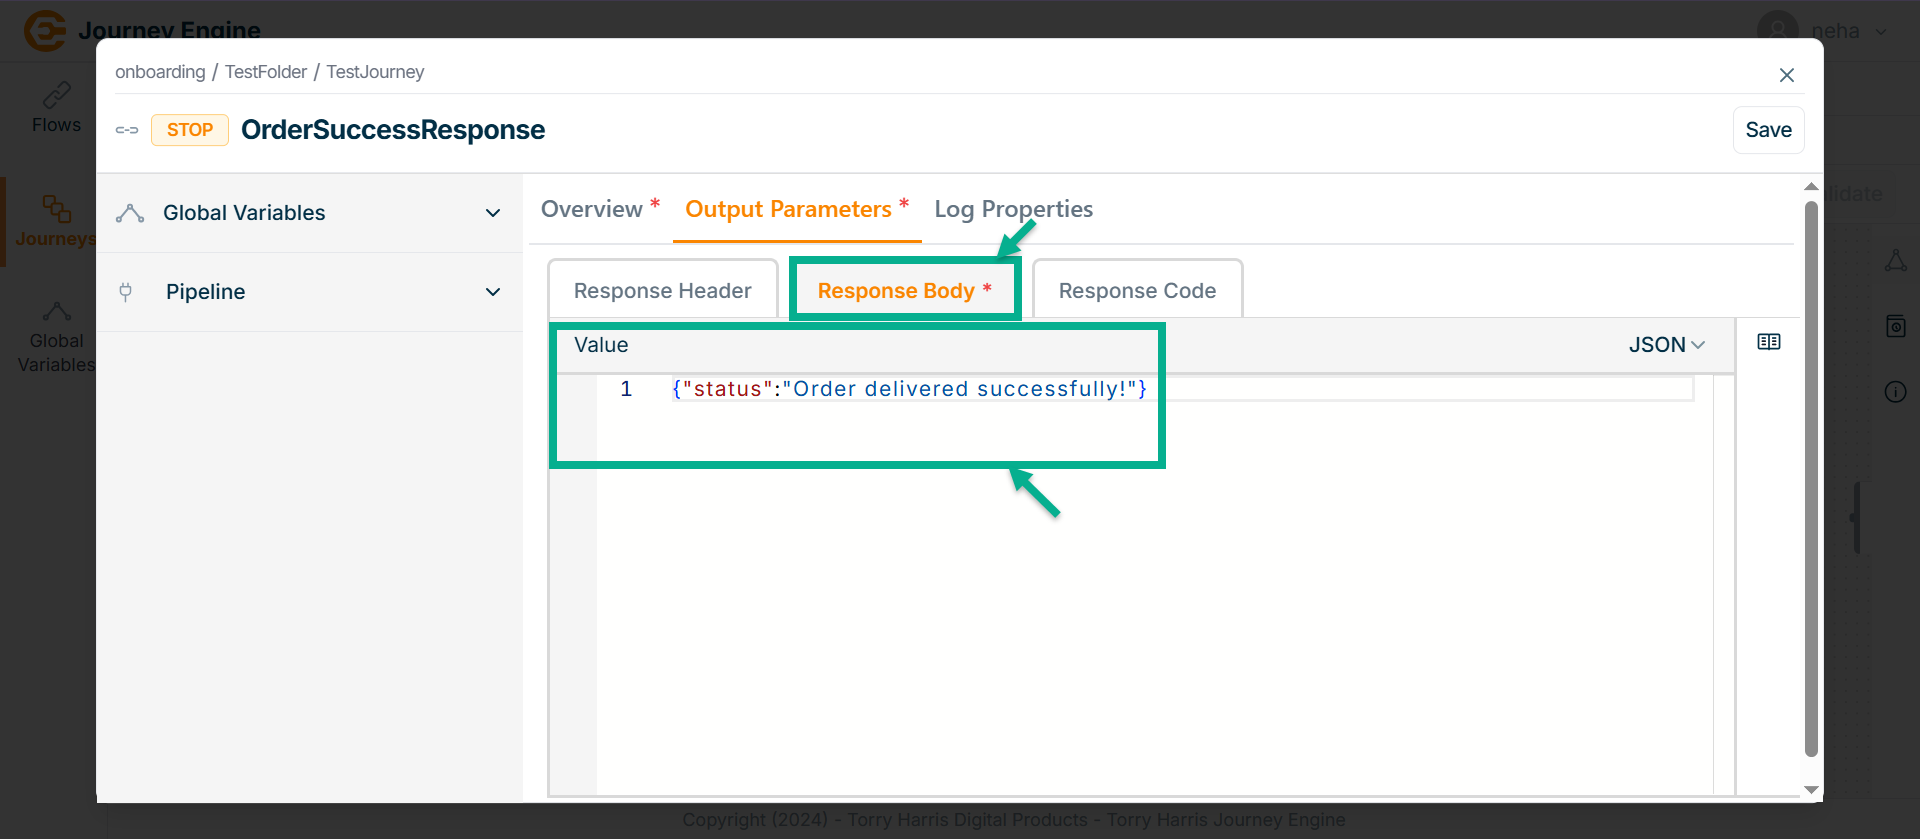This screenshot has height=839, width=1920.
Task: Click the vertical scrollbar of the dialog
Action: (1810, 480)
